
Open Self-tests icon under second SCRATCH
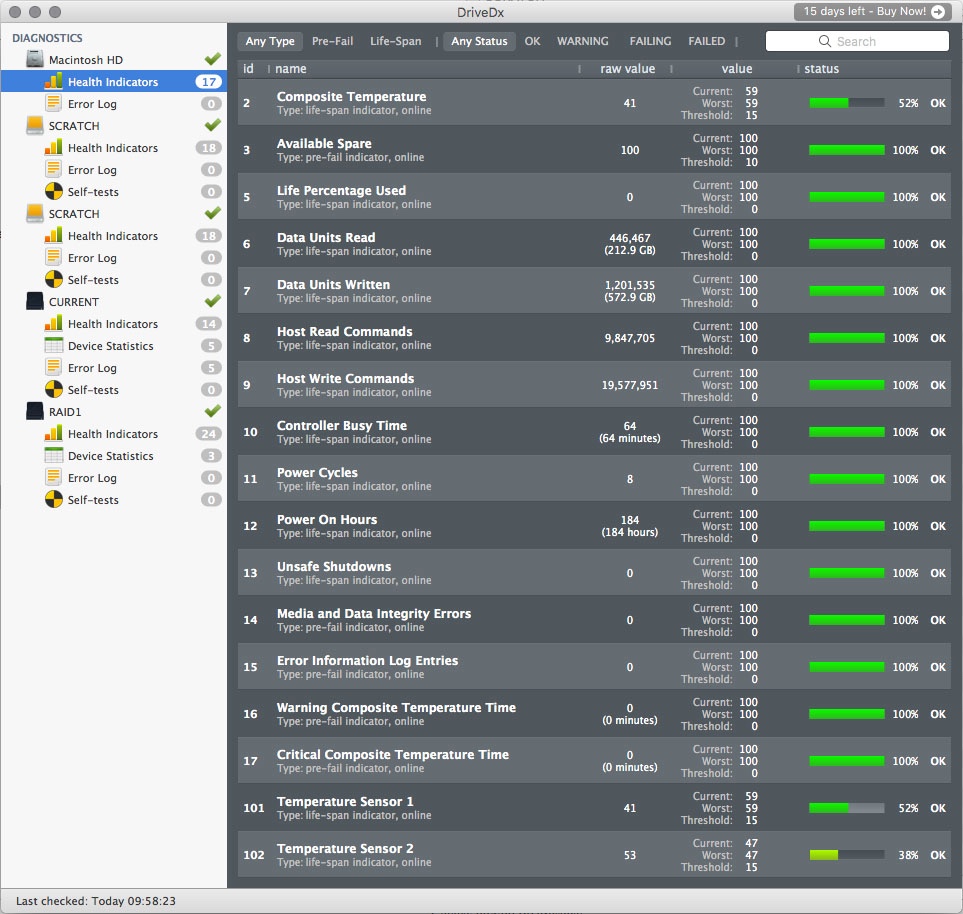tap(53, 279)
